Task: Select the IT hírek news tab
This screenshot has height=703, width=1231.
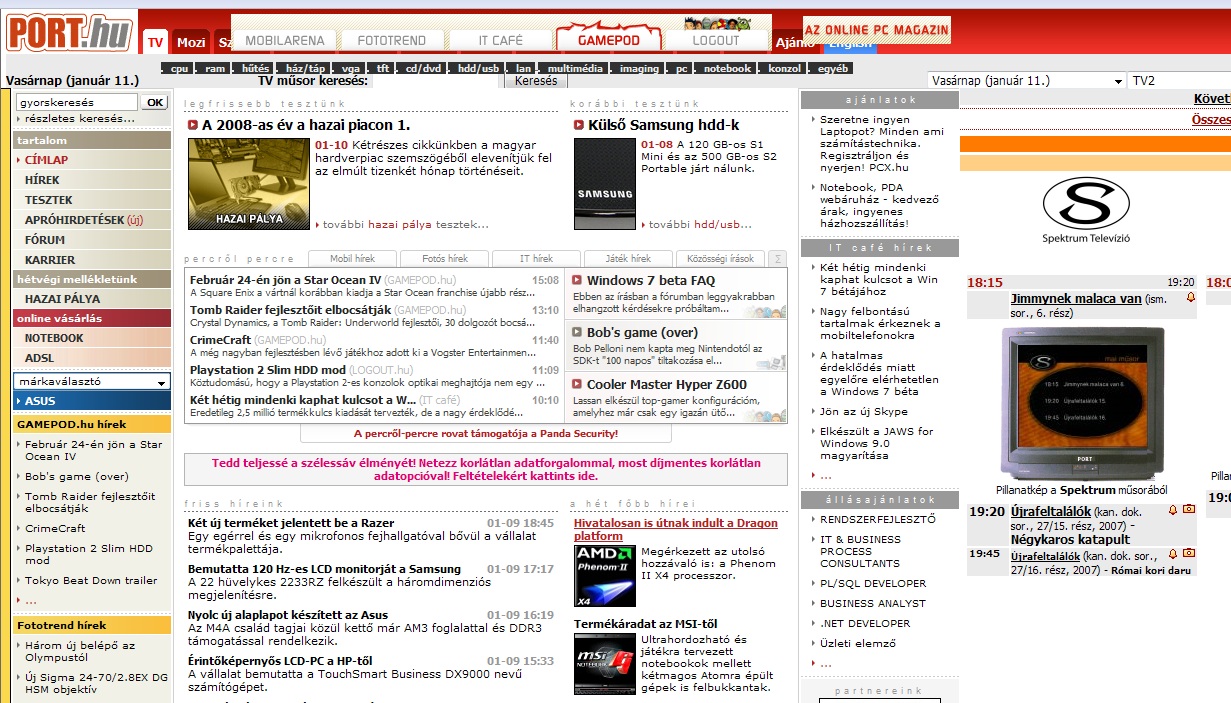Action: (536, 258)
